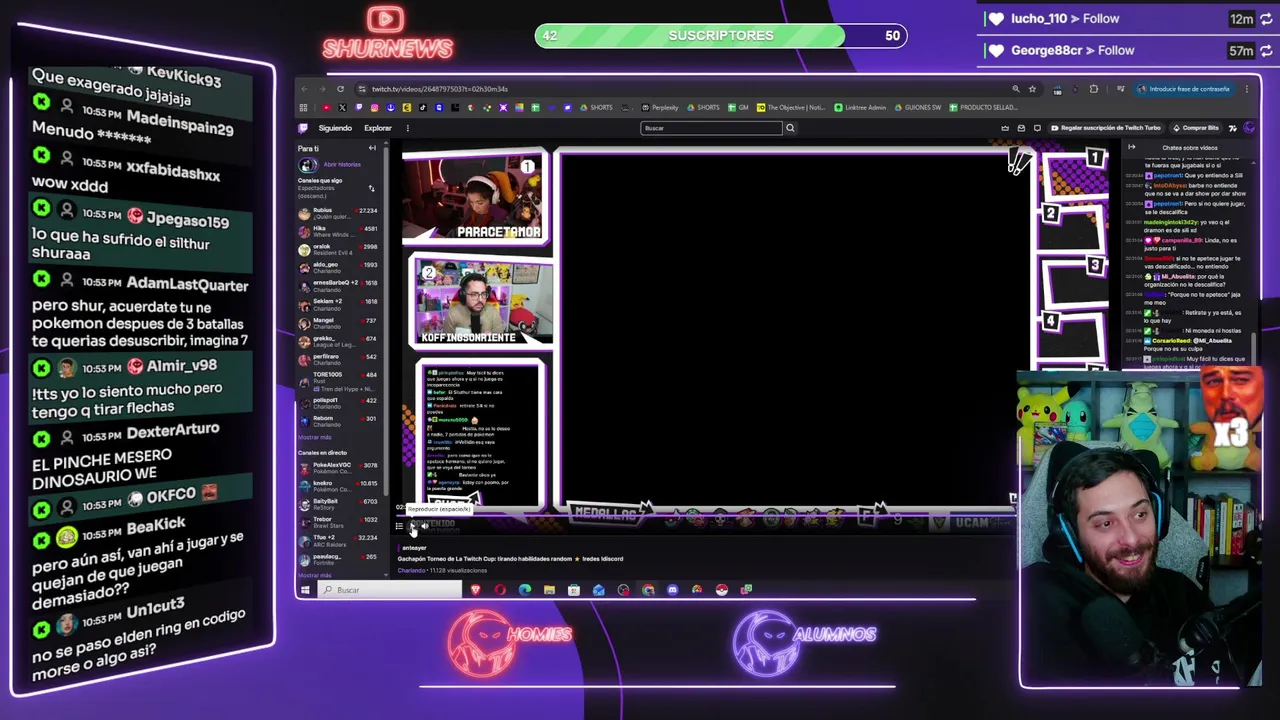The image size is (1280, 720).
Task: Open Brave browser from taskbar
Action: 476,590
